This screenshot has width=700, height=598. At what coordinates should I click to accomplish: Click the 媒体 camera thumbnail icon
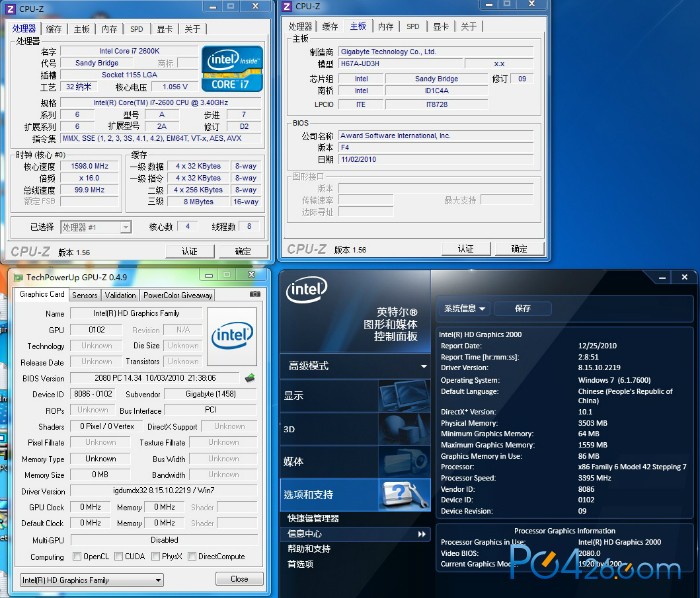[x=404, y=461]
